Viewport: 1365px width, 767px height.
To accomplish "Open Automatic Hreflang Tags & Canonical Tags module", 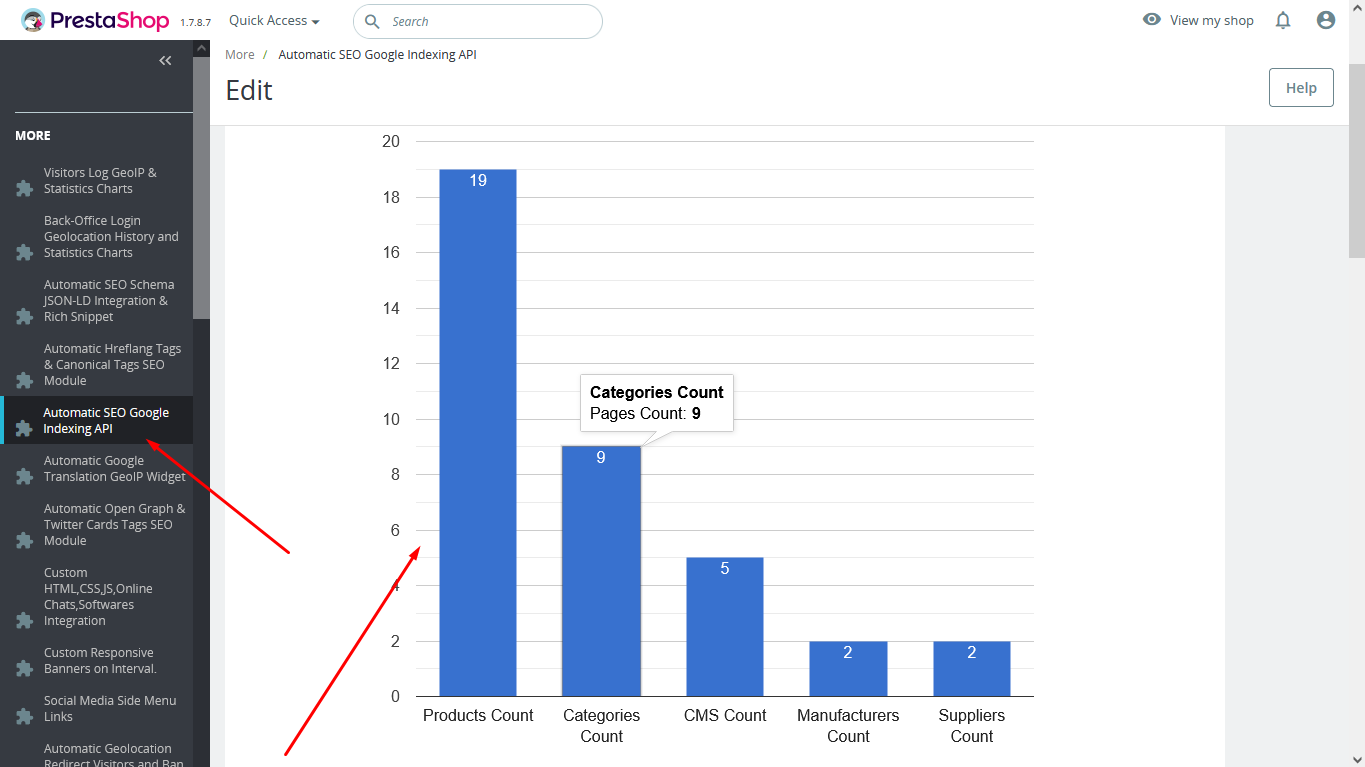I will pyautogui.click(x=112, y=365).
